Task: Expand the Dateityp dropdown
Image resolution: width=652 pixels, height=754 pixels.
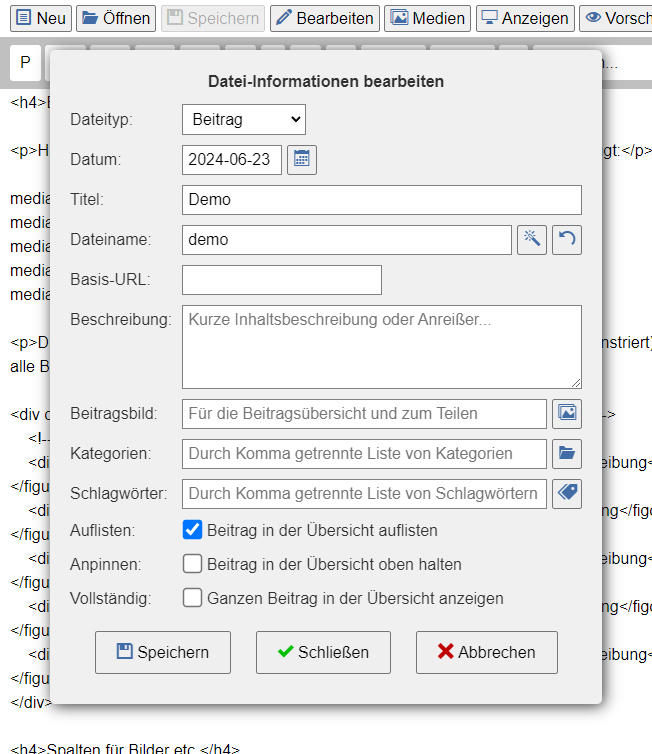Action: click(x=244, y=120)
